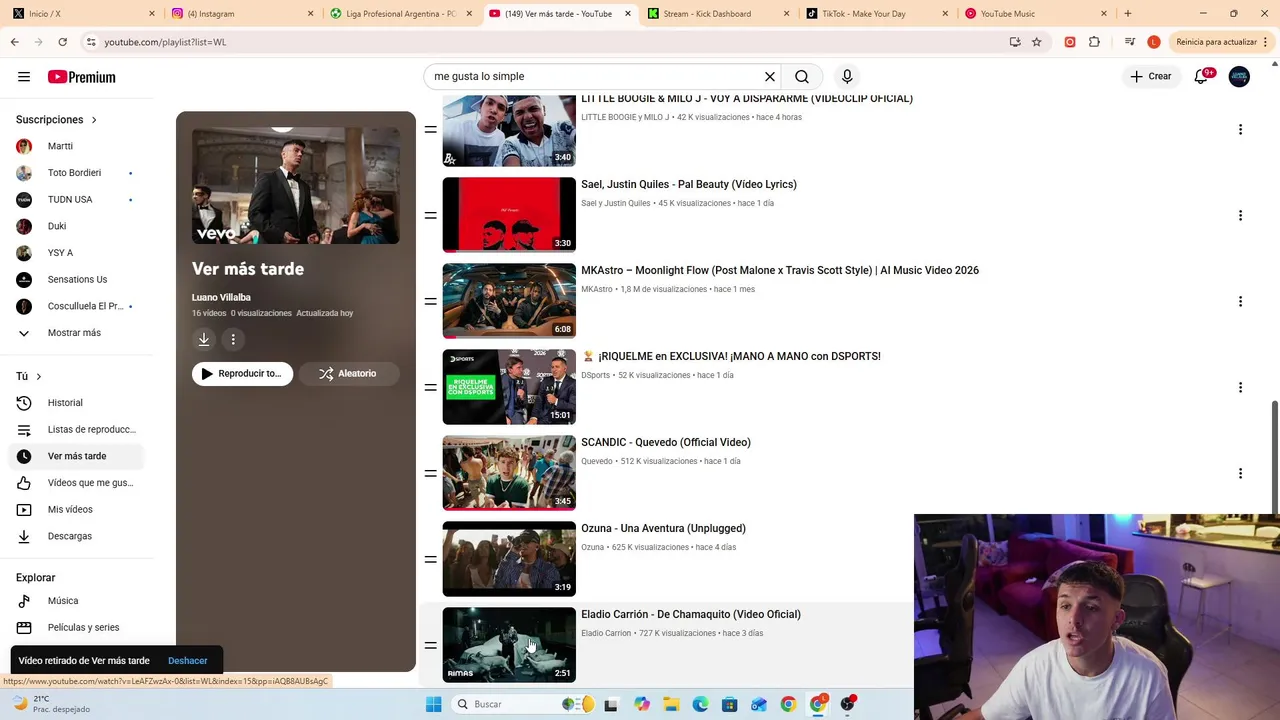The image size is (1280, 720).
Task: Open OBS Studio from the taskbar
Action: [848, 704]
